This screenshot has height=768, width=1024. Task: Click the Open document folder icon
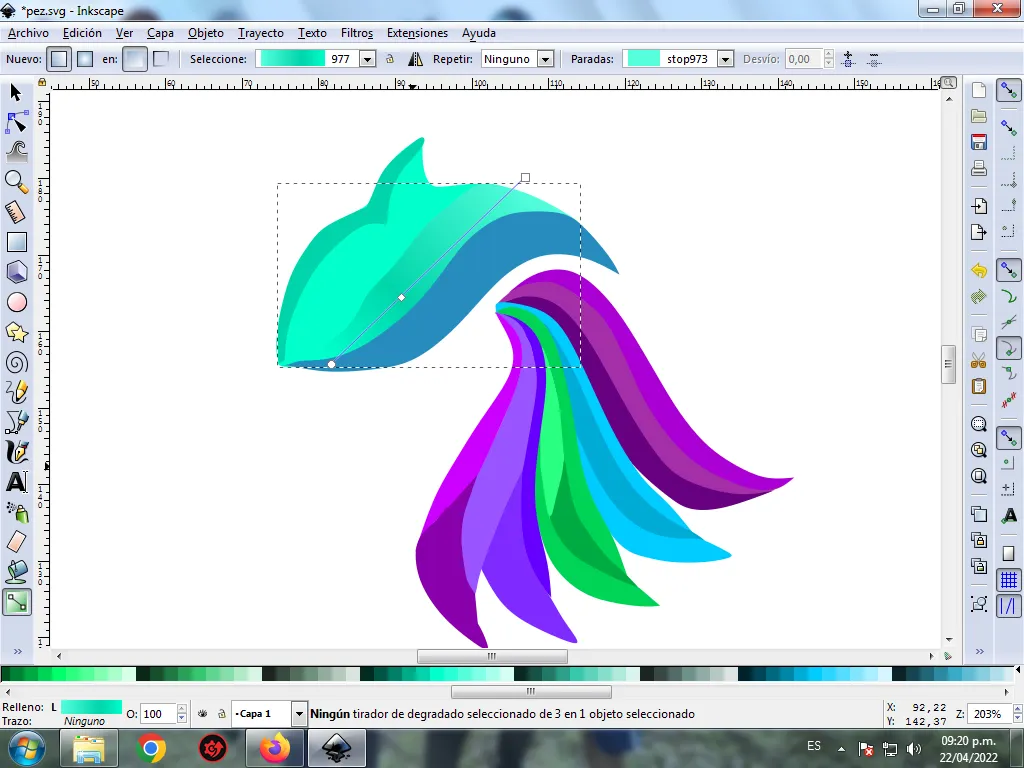tap(978, 116)
